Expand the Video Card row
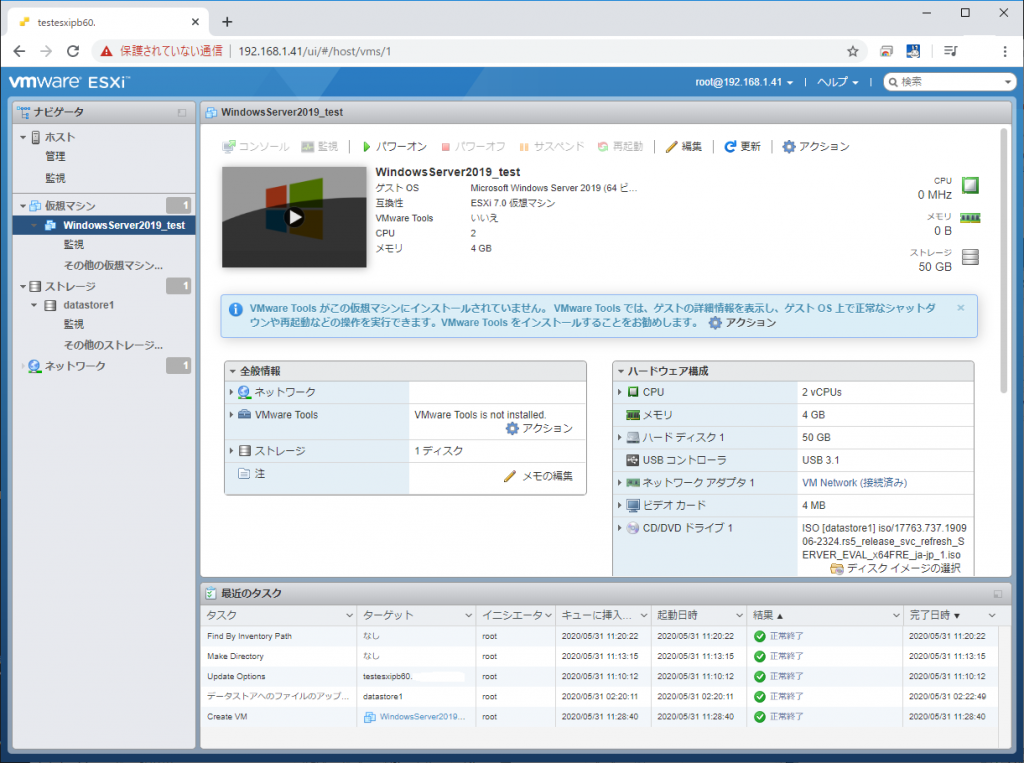Screen dimensions: 1024x763 (620, 505)
